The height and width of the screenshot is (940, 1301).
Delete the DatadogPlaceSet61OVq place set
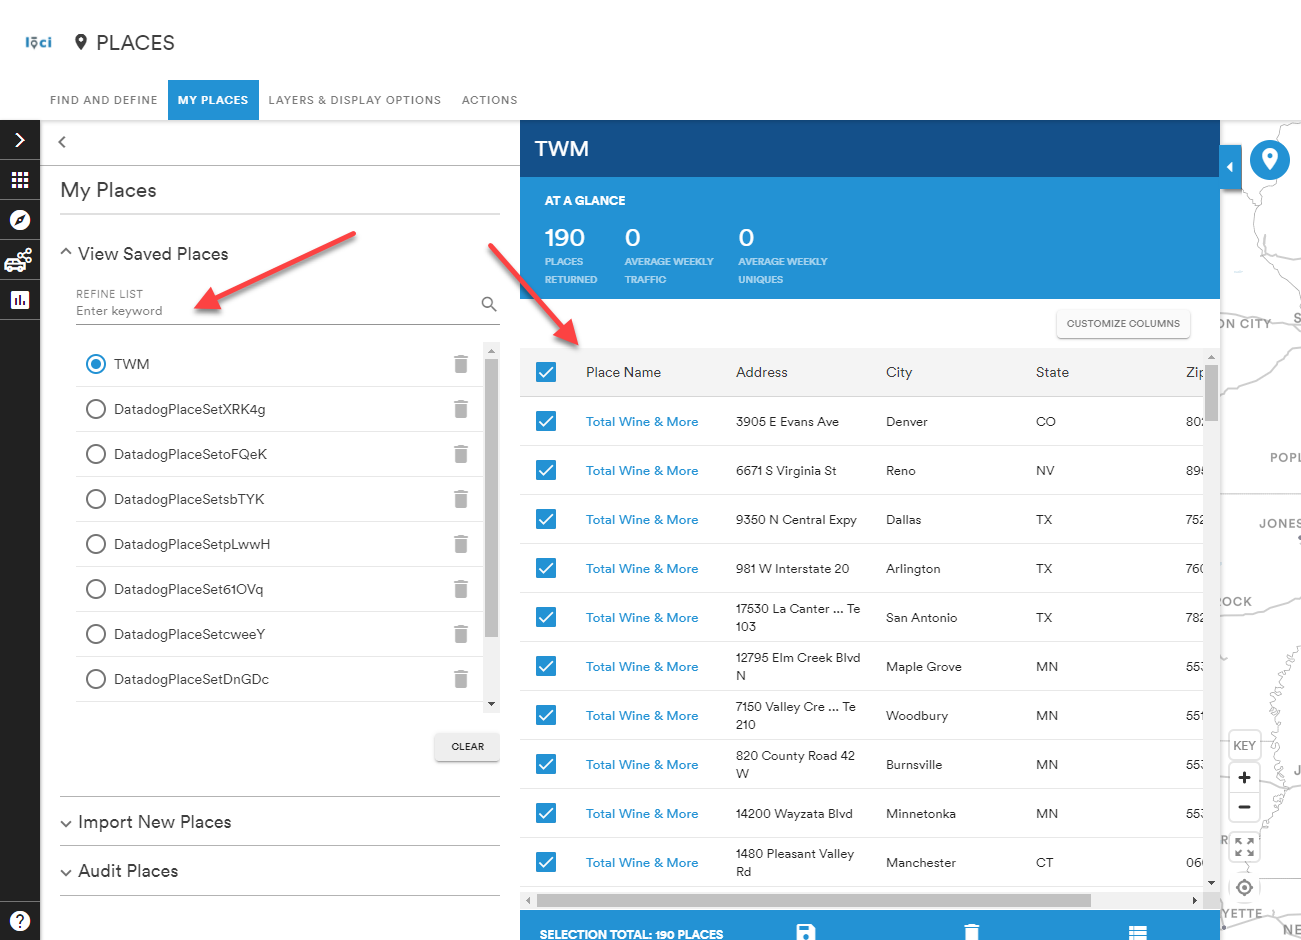pos(461,589)
